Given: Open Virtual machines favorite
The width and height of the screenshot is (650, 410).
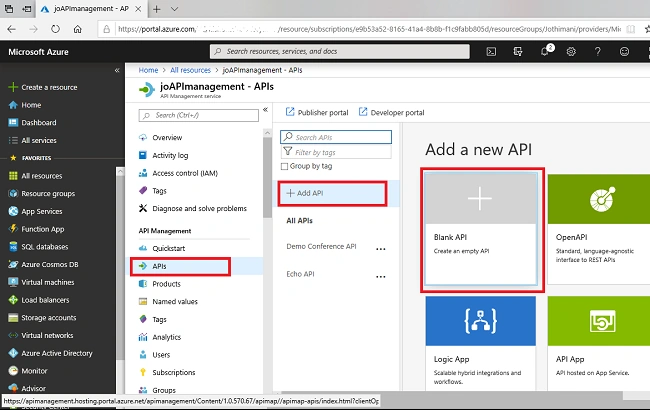Looking at the screenshot, I should click(x=41, y=282).
